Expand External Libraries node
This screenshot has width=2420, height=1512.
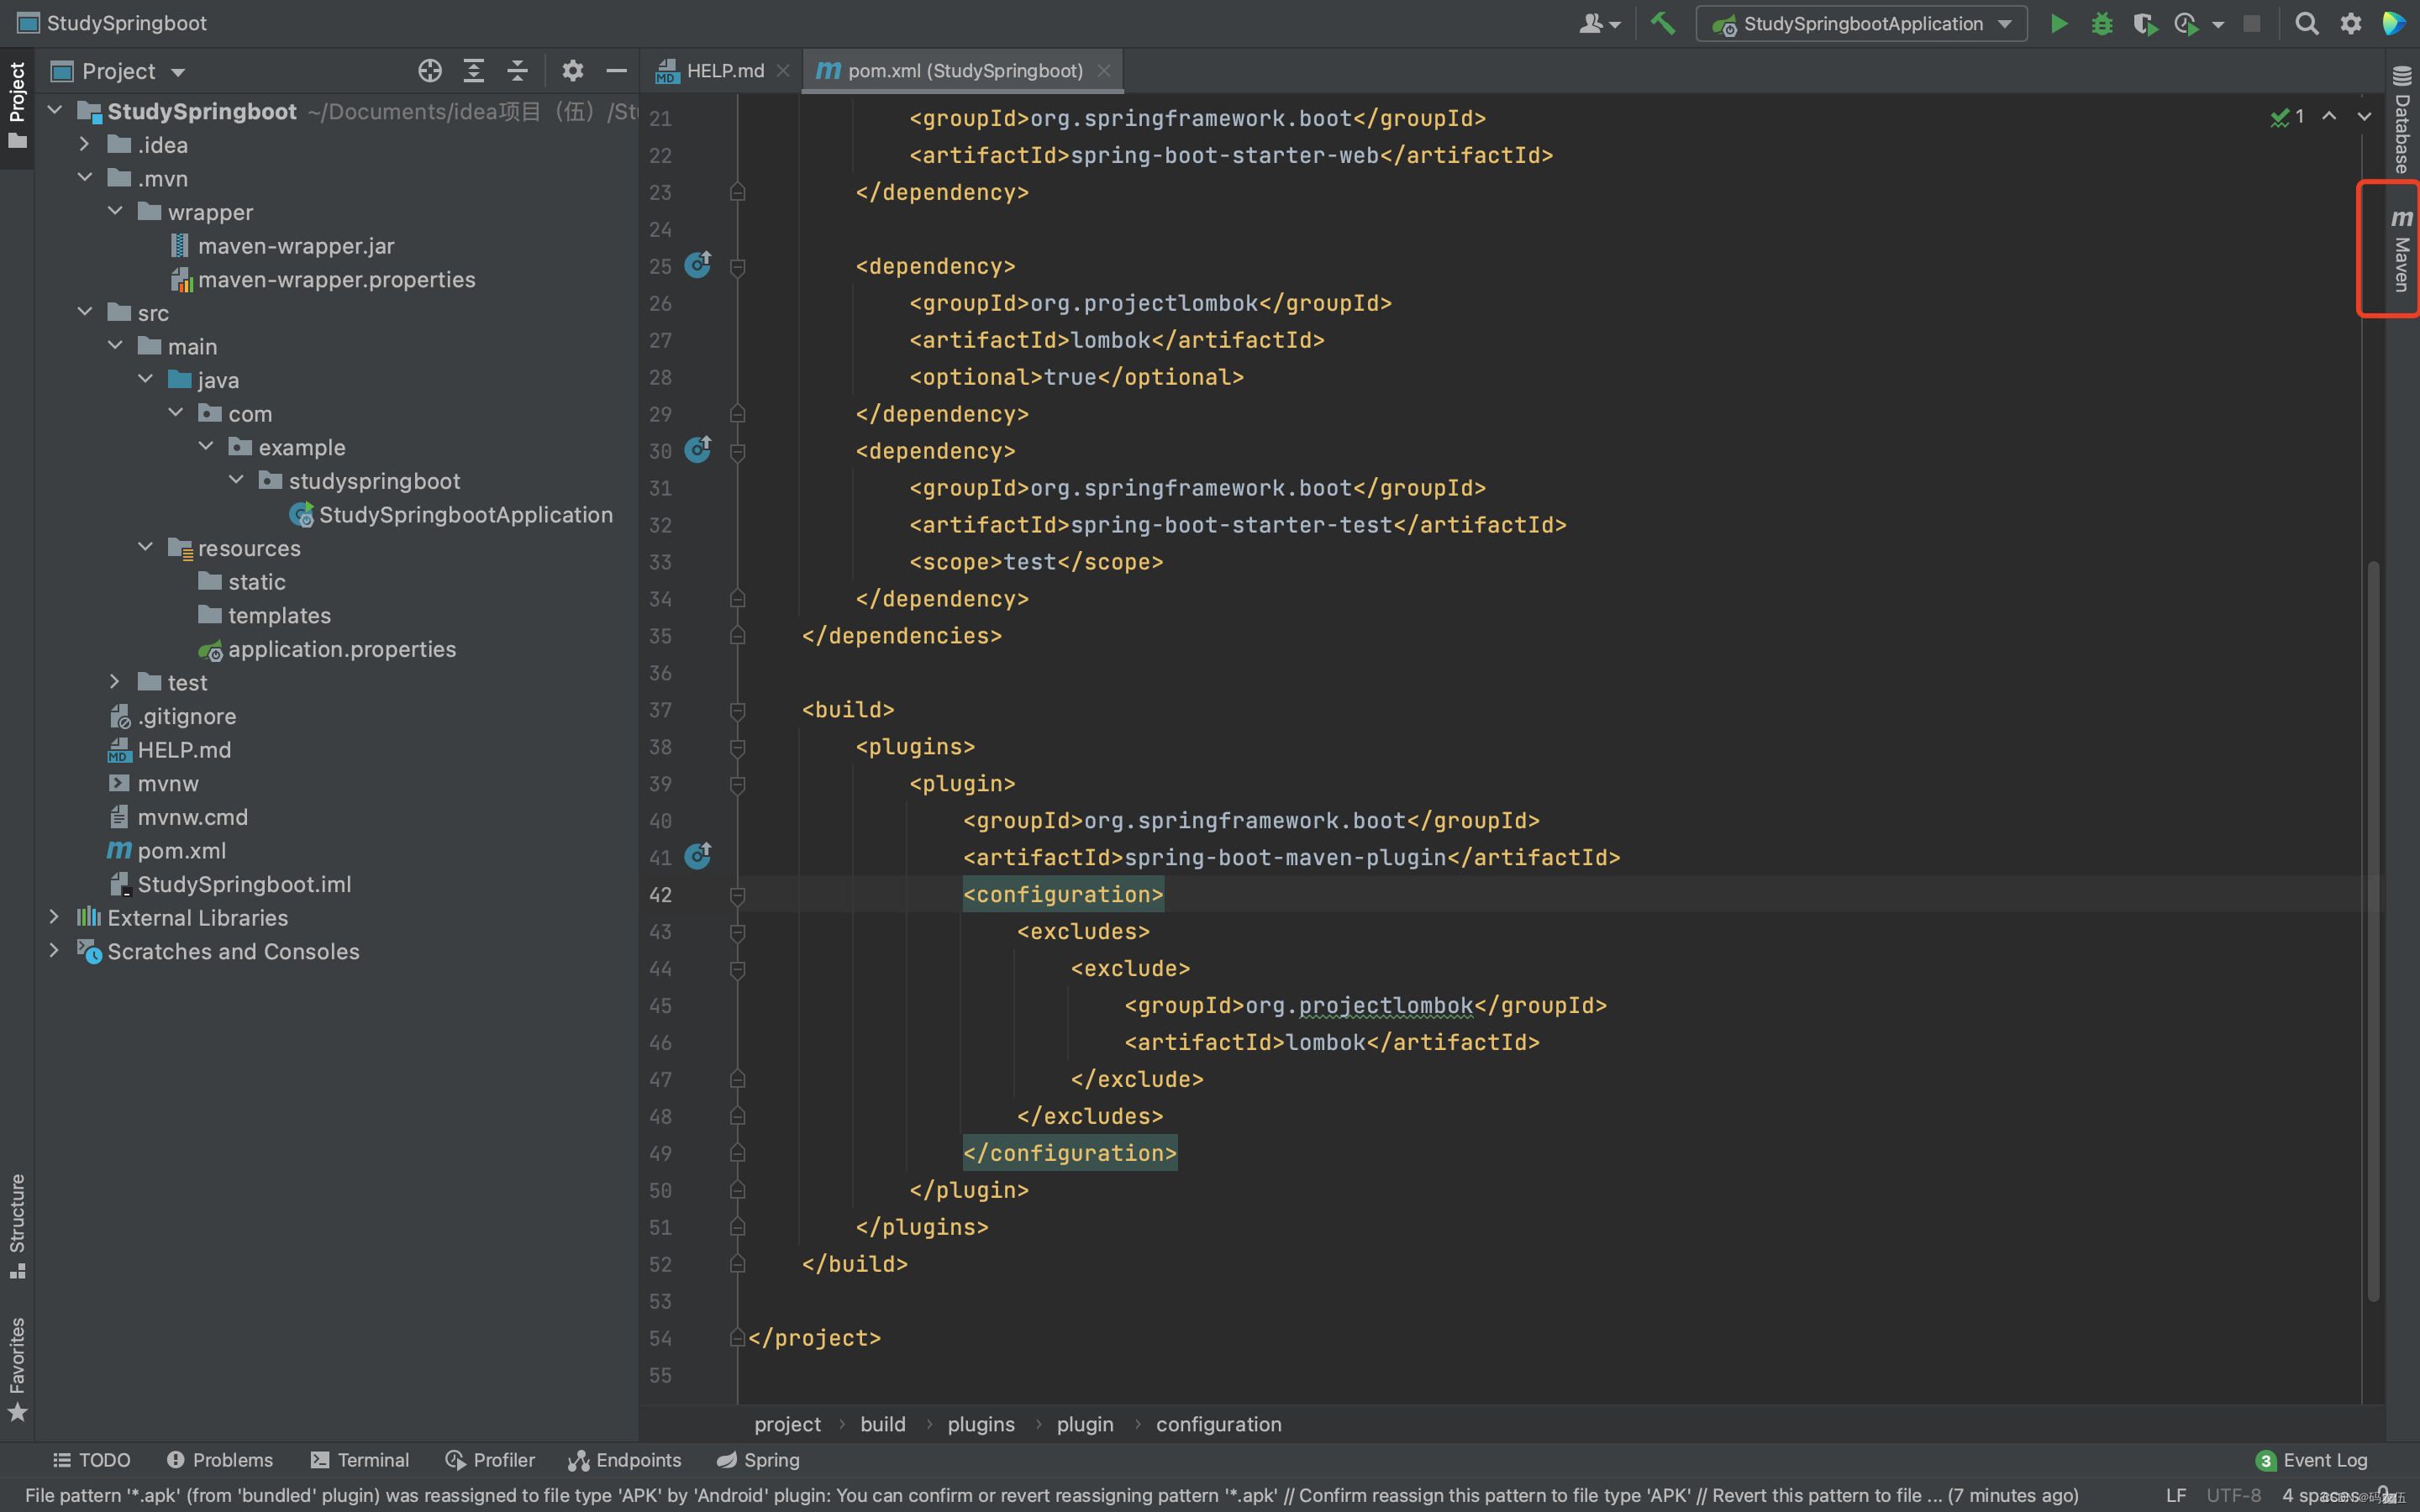coord(55,916)
